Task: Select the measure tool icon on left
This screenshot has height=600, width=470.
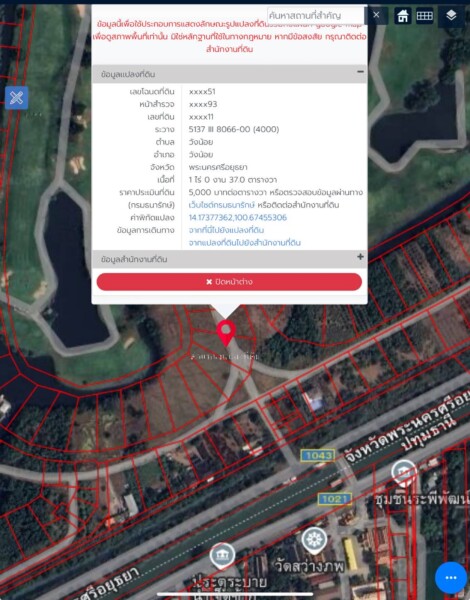Action: tap(16, 98)
